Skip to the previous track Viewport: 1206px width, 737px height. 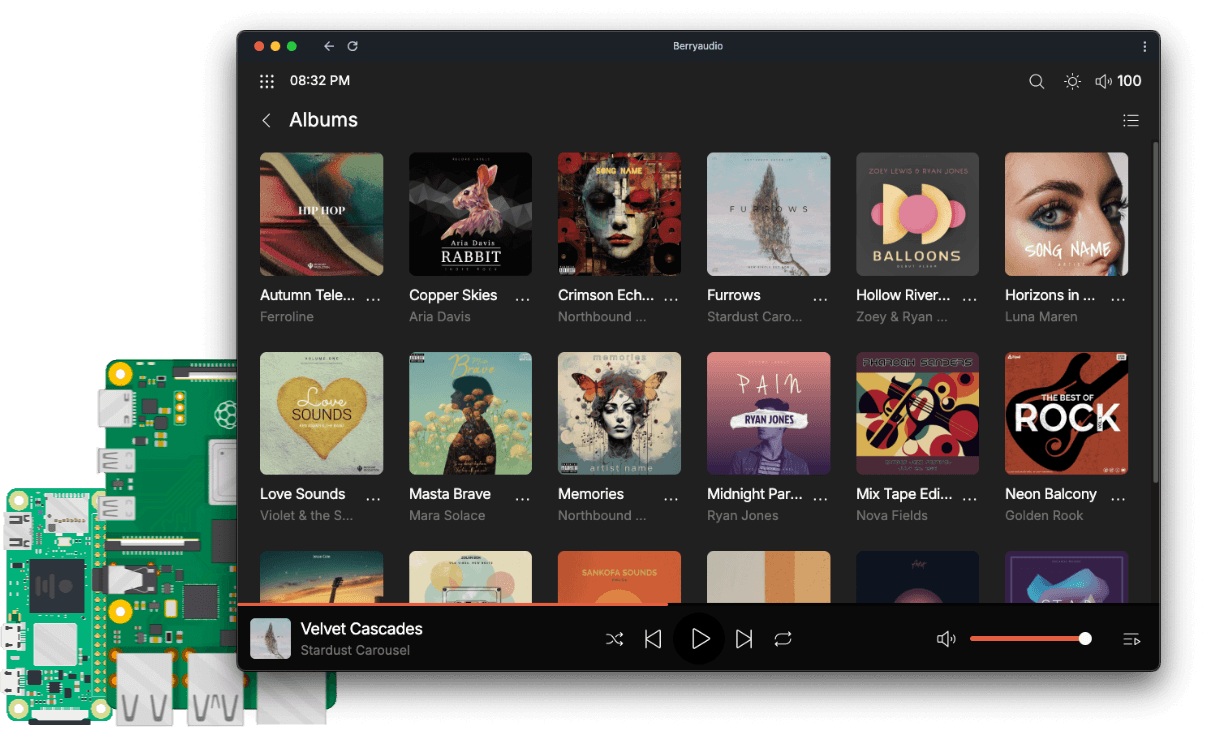[654, 638]
